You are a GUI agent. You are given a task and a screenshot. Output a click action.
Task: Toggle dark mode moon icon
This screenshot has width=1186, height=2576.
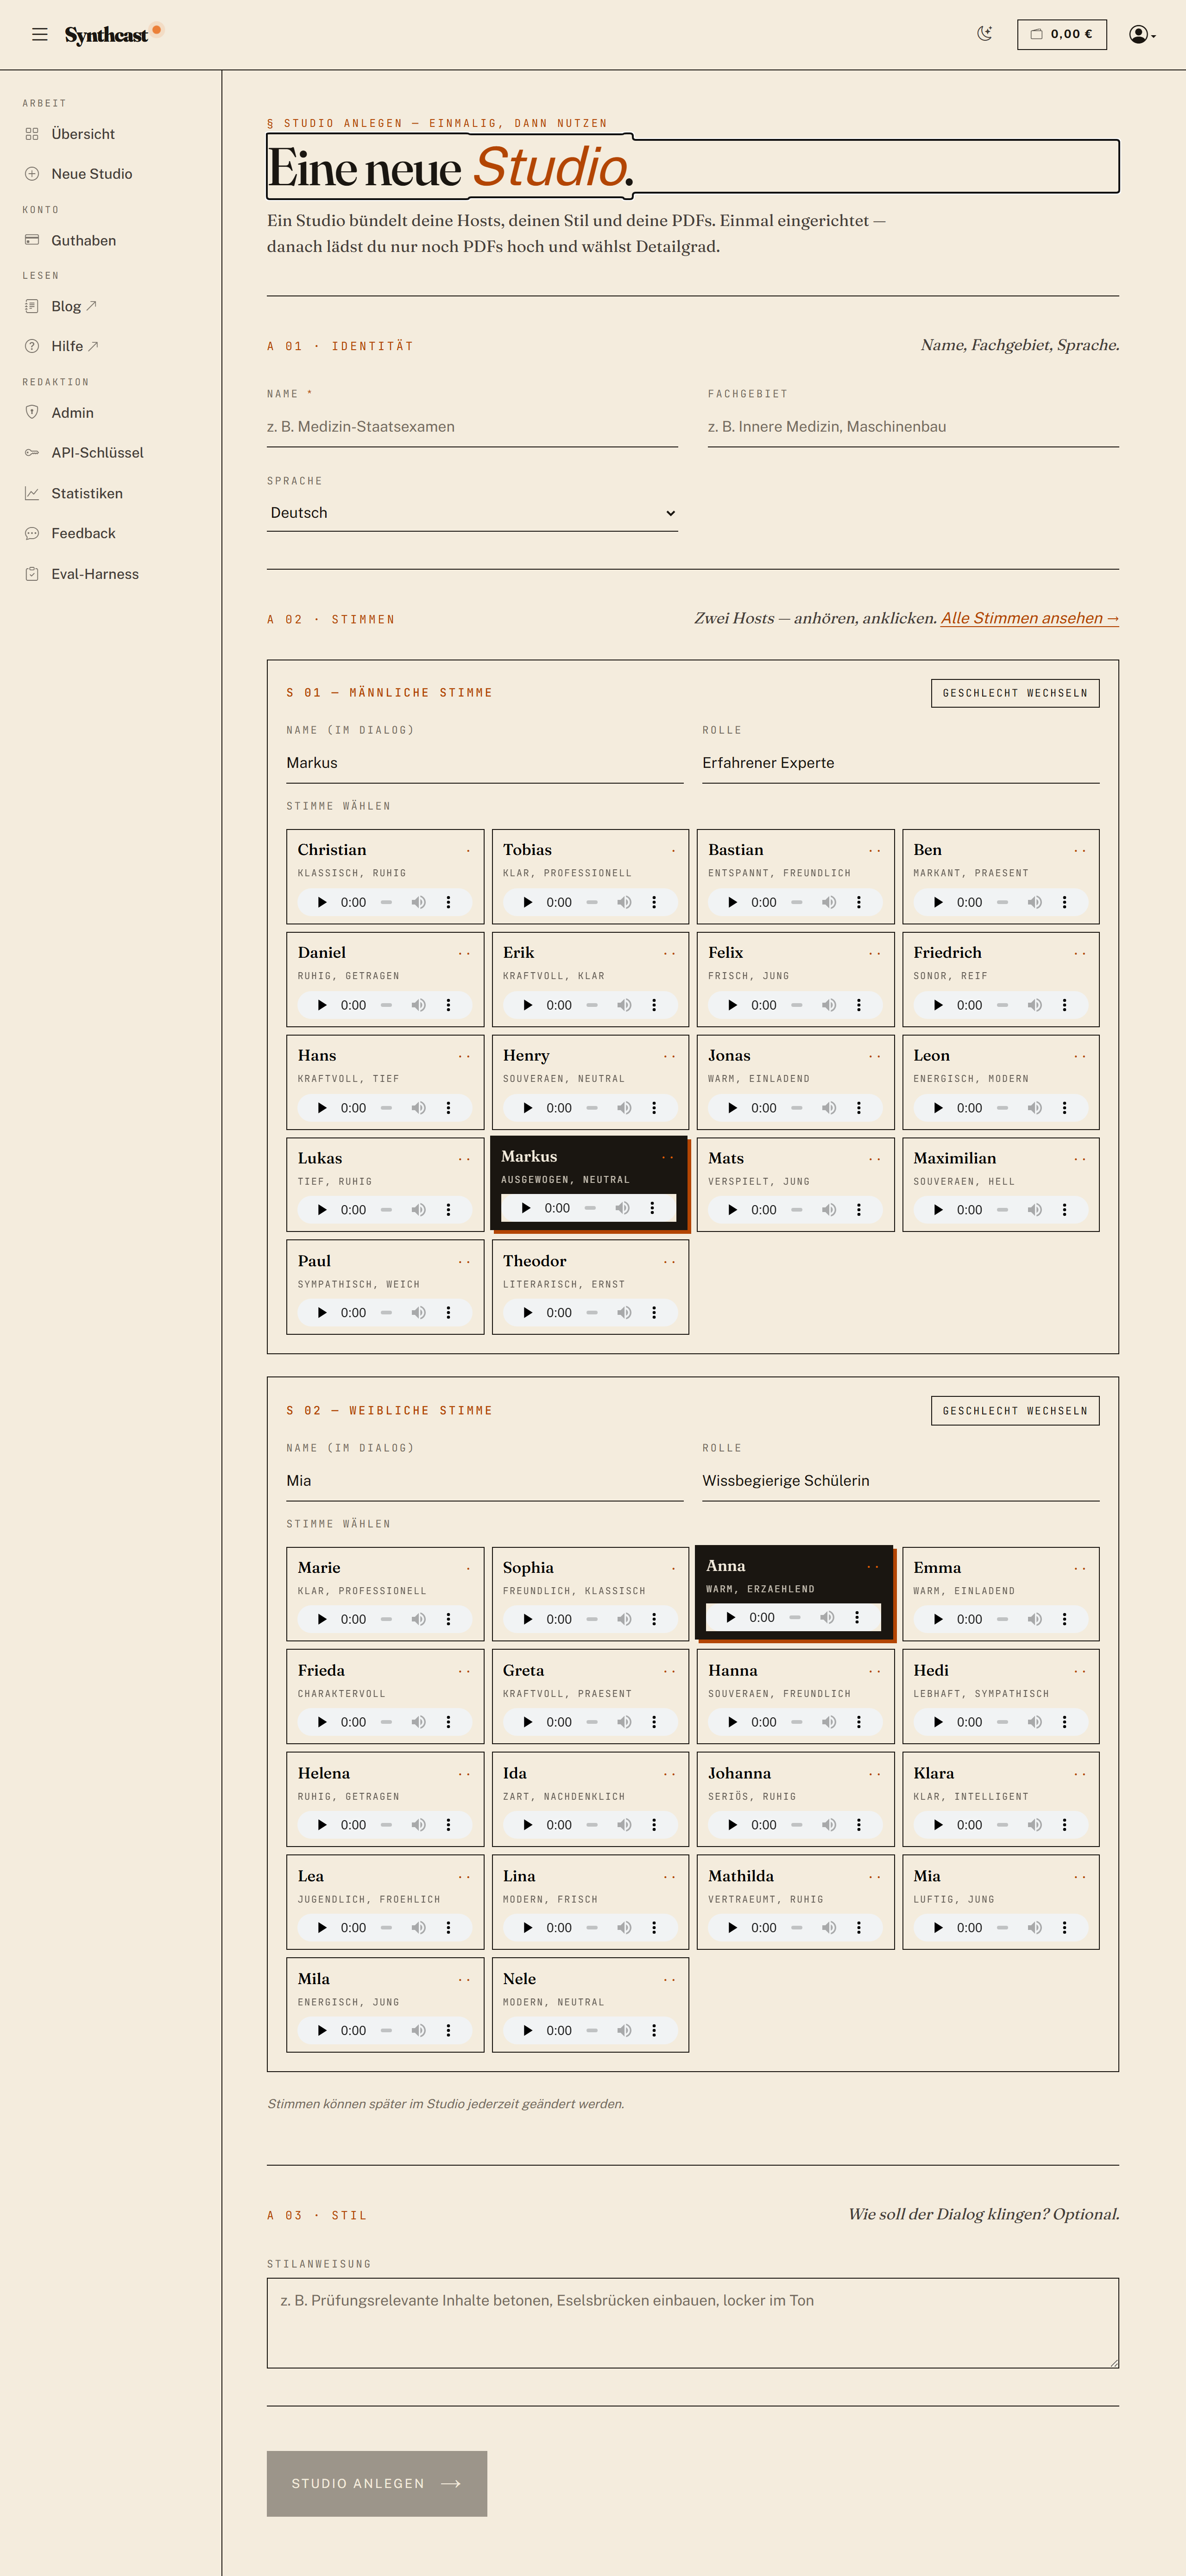coord(985,34)
